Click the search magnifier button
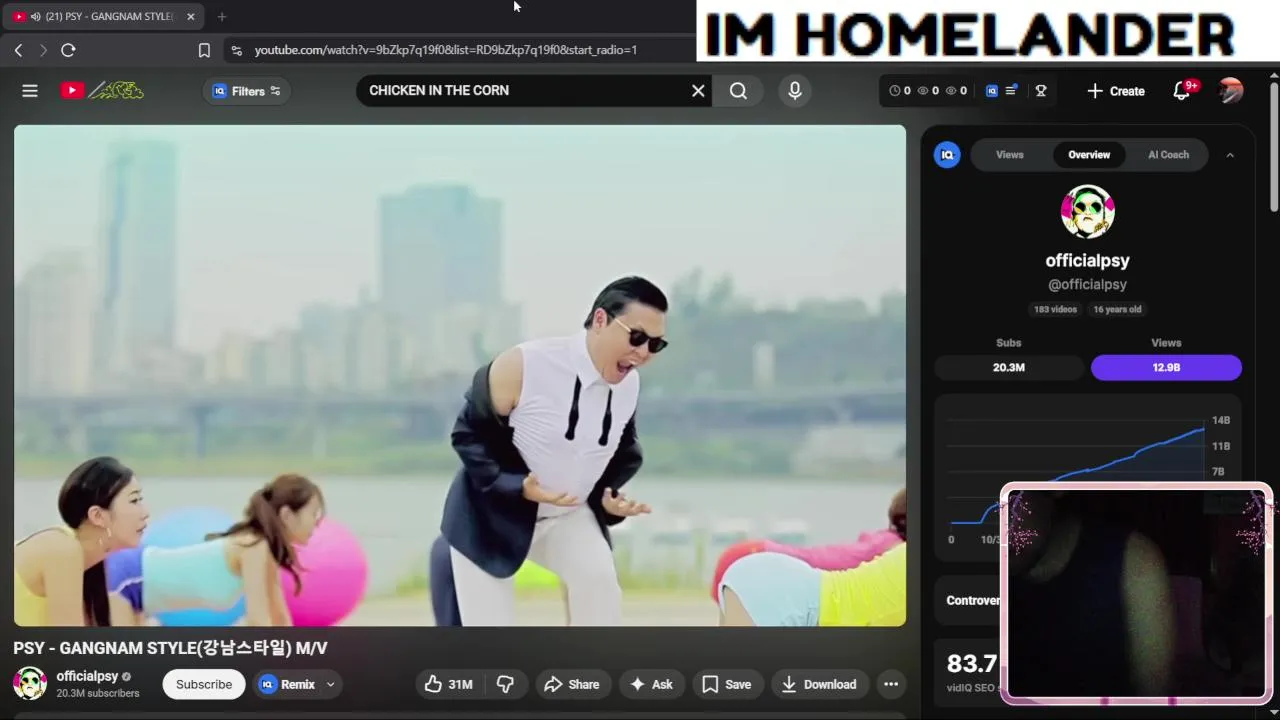The image size is (1280, 720). 738,91
